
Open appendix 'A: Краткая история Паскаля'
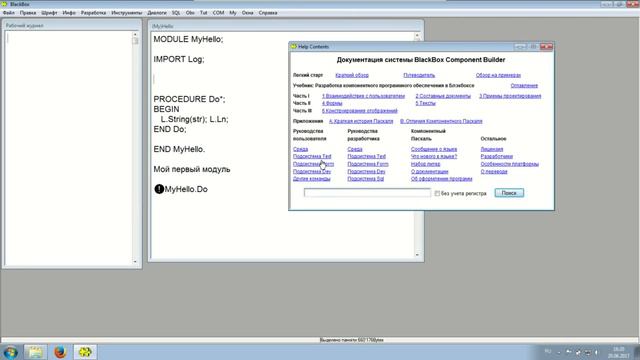tap(361, 121)
